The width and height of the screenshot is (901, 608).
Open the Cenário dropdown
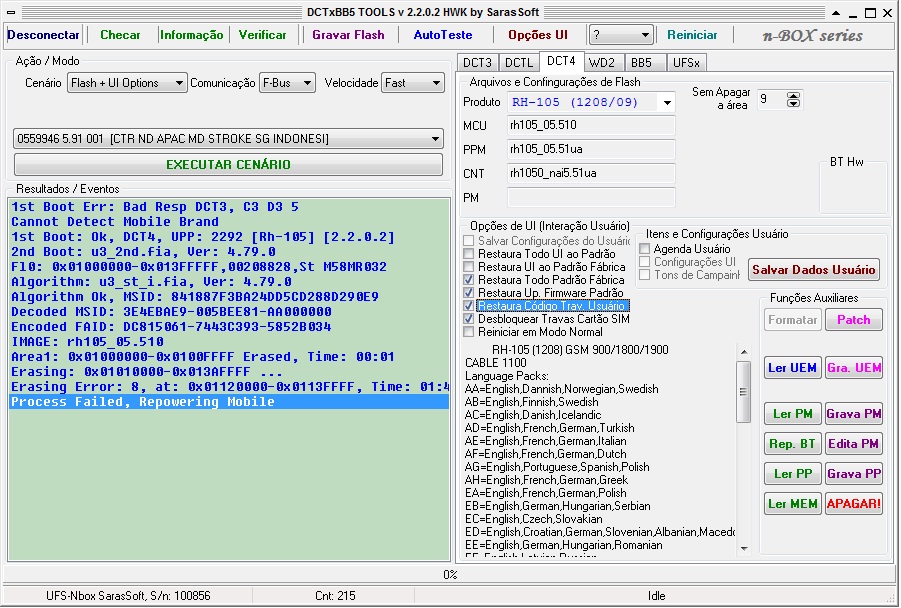click(x=127, y=83)
